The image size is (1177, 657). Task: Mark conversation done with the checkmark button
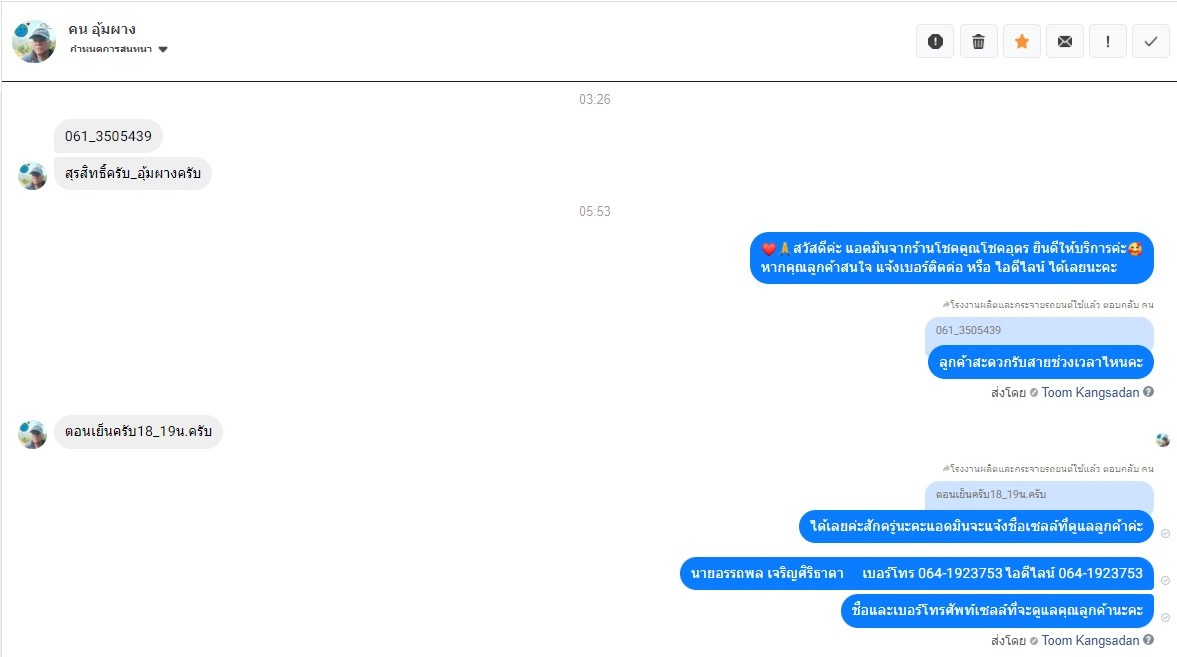tap(1151, 41)
